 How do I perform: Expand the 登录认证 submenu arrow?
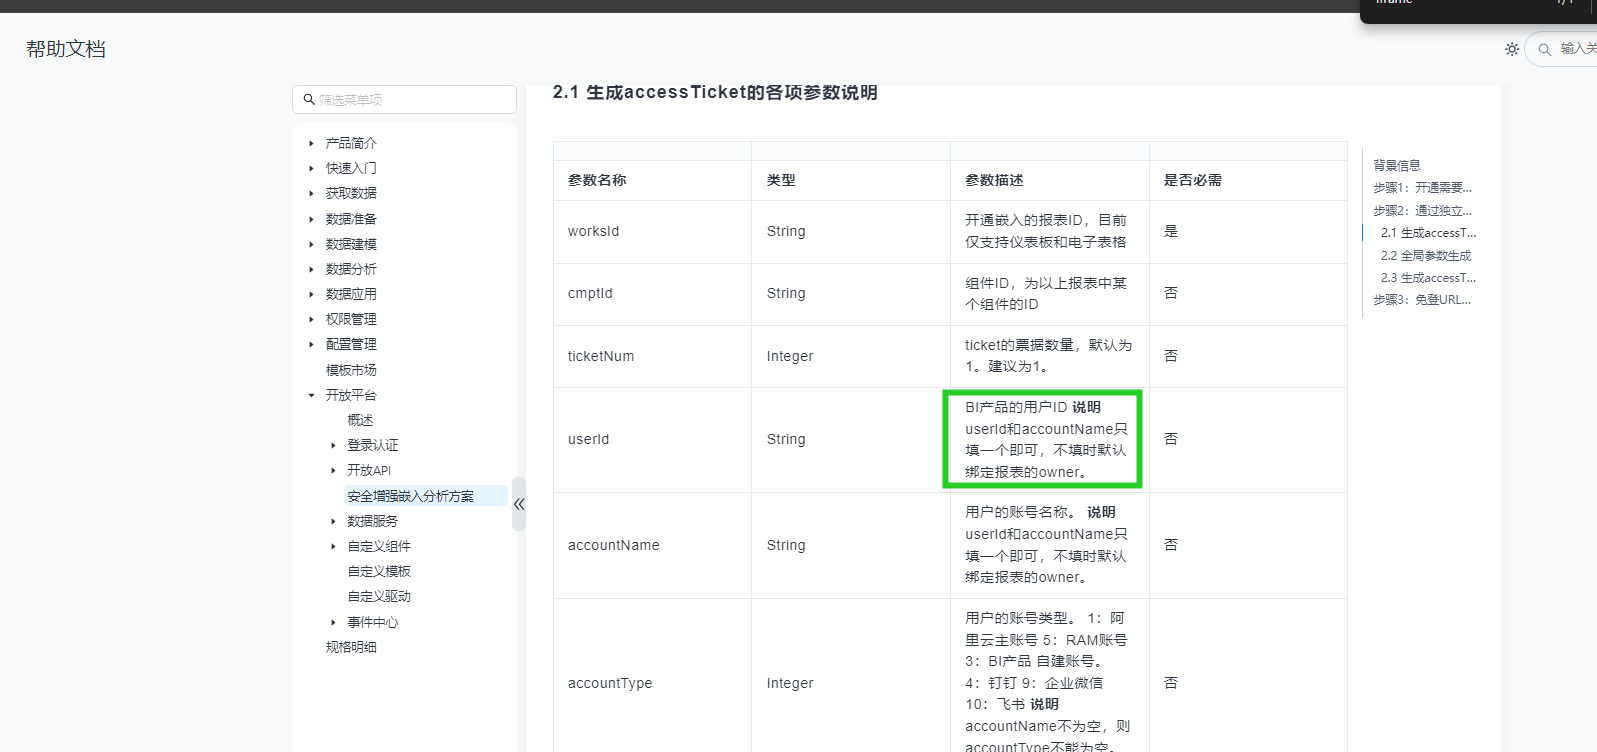click(x=333, y=446)
